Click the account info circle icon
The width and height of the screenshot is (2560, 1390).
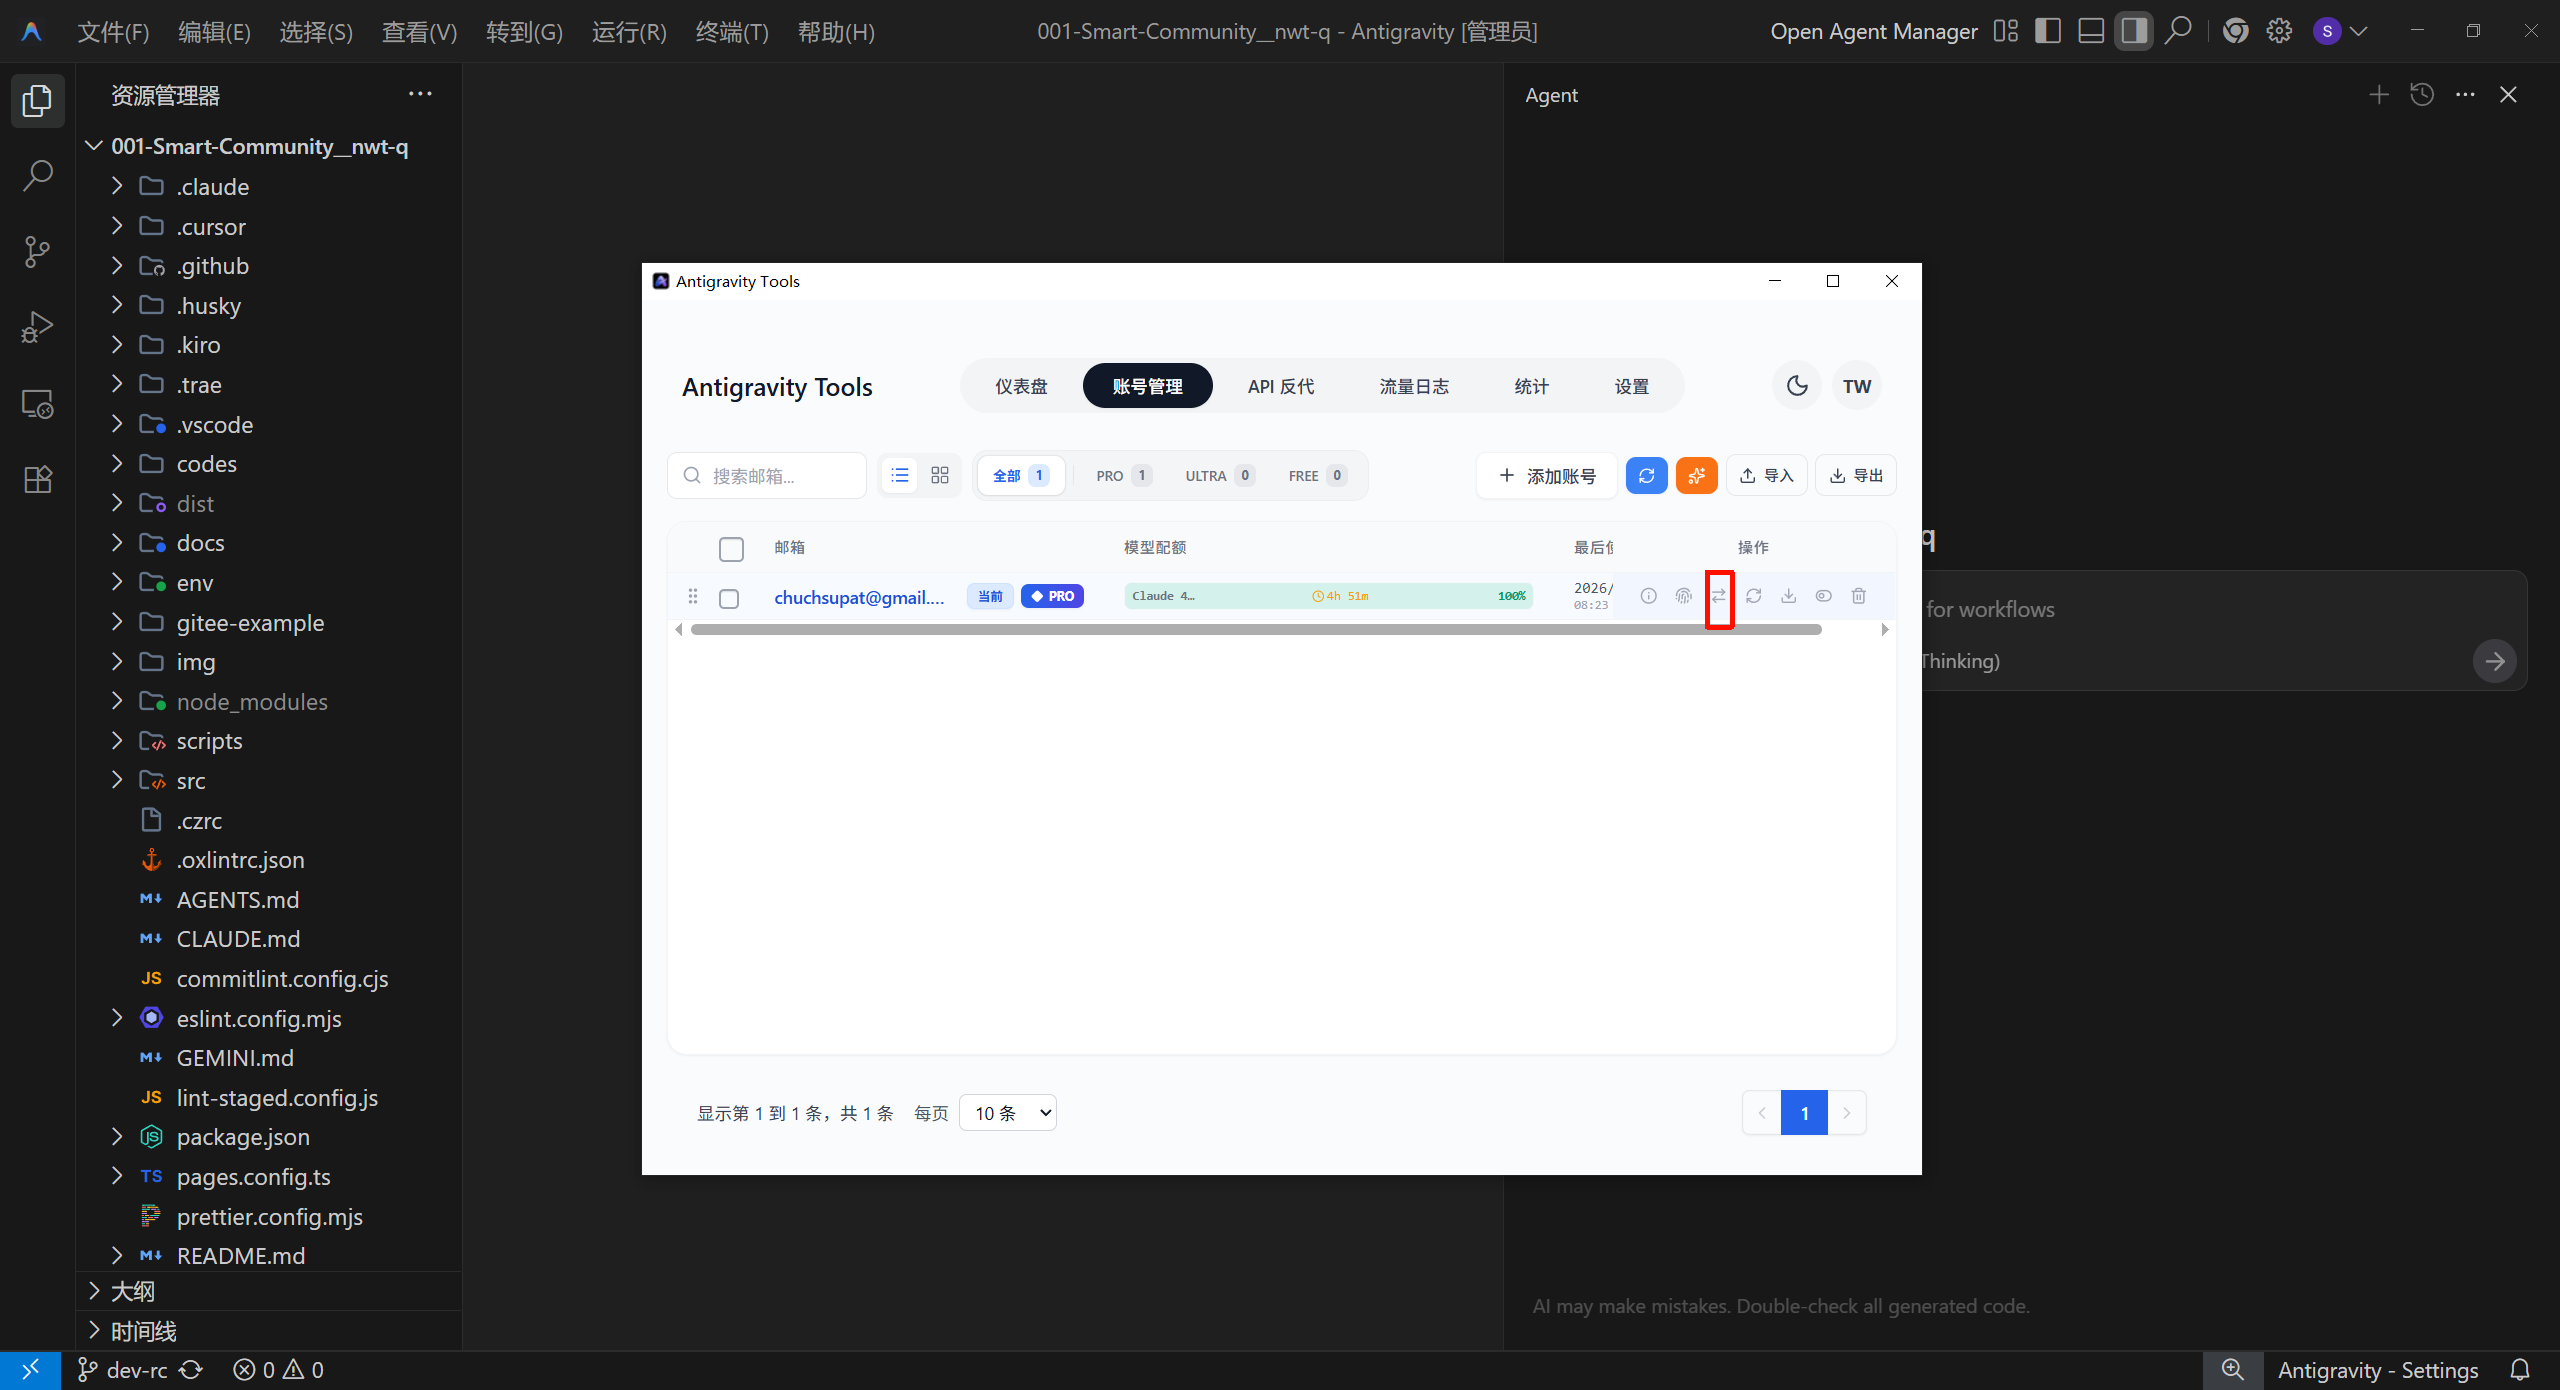[1648, 596]
